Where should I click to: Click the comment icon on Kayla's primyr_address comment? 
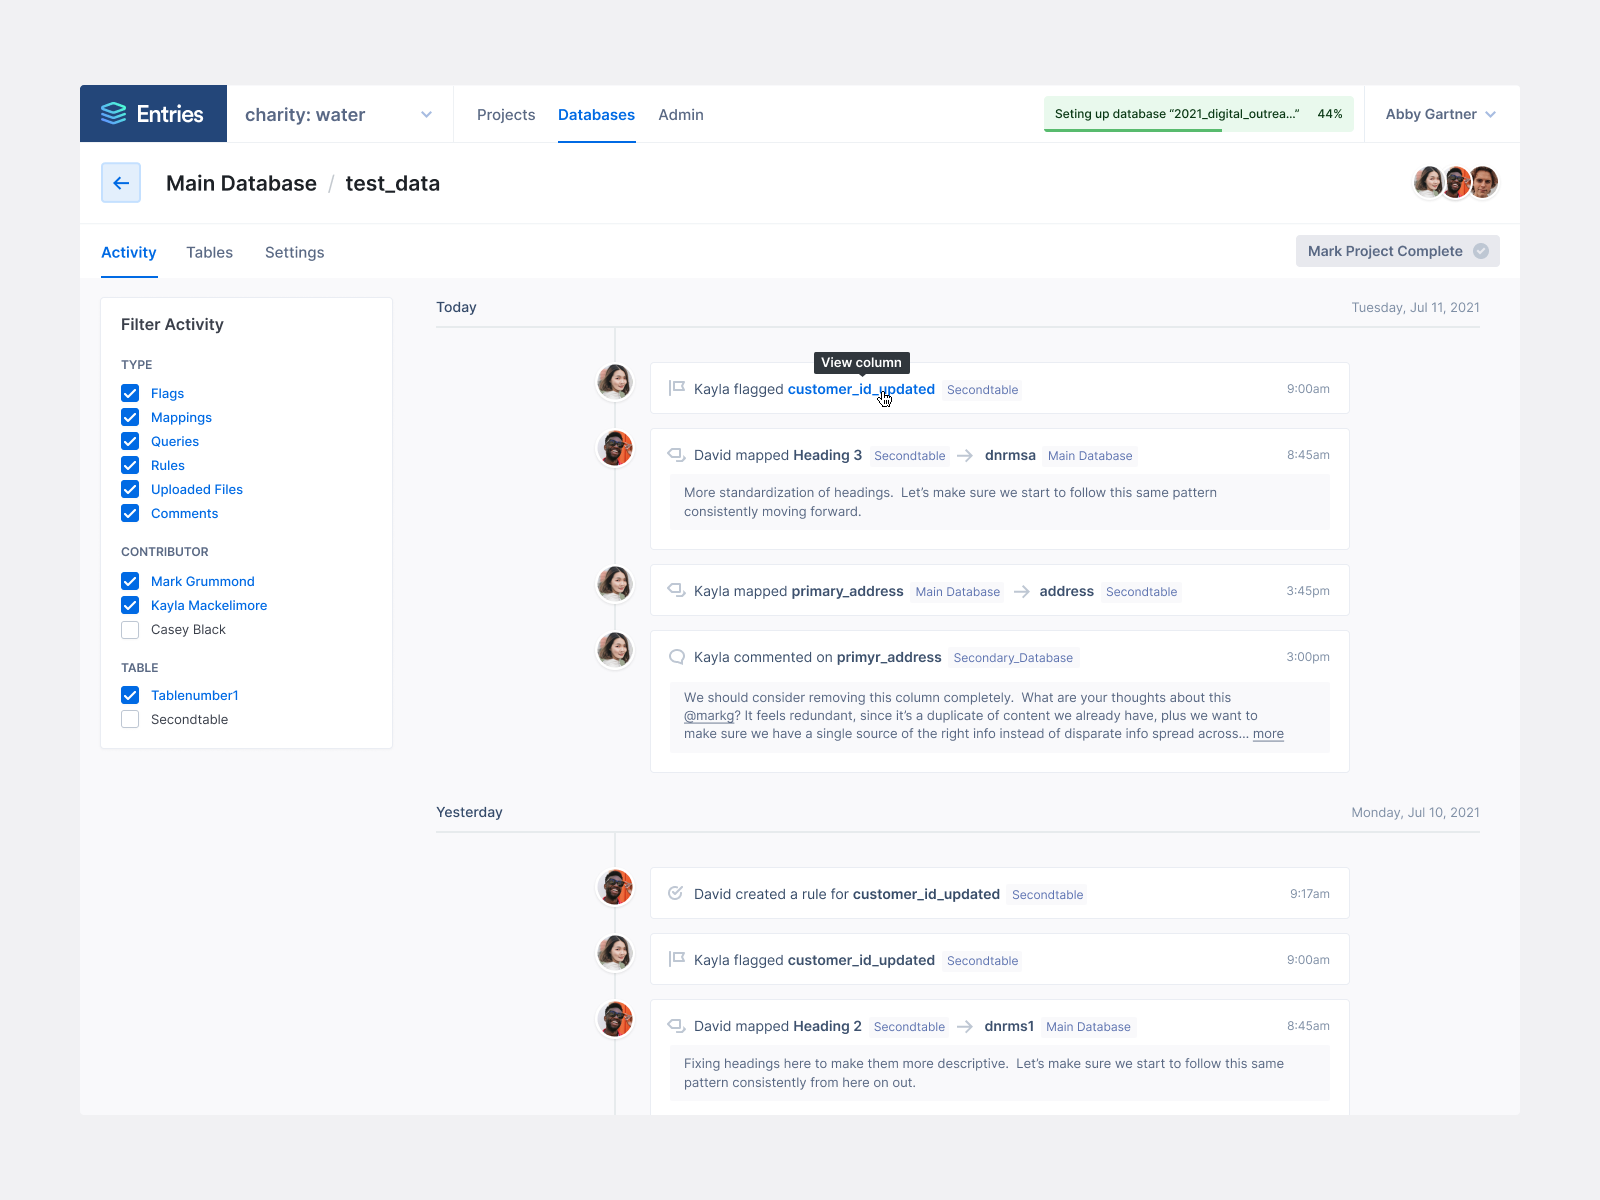click(677, 656)
